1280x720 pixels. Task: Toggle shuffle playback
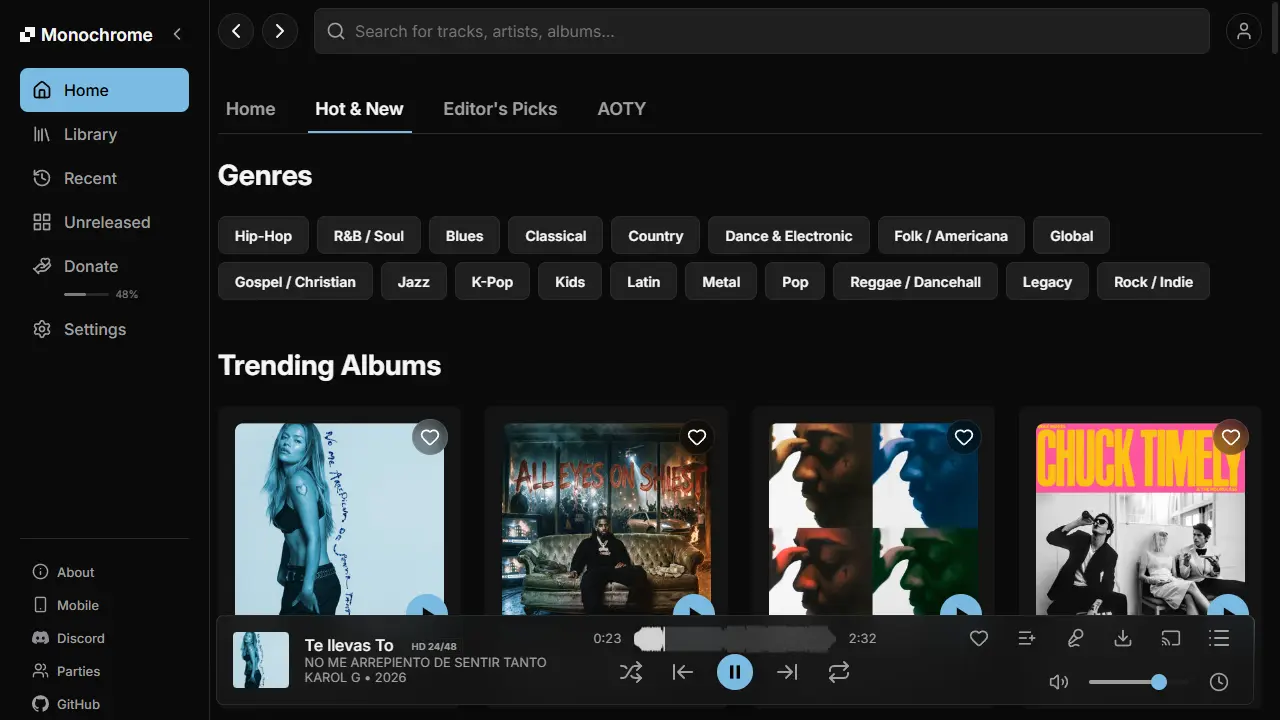[631, 672]
